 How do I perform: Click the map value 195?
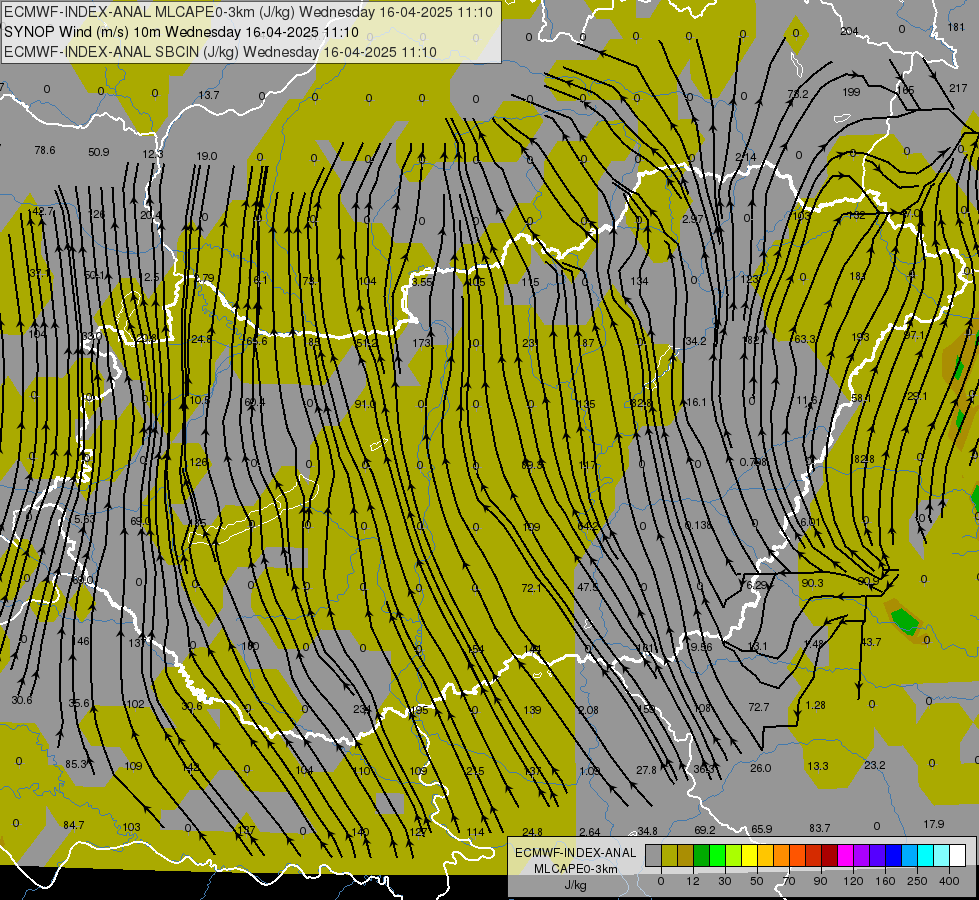pyautogui.click(x=420, y=711)
